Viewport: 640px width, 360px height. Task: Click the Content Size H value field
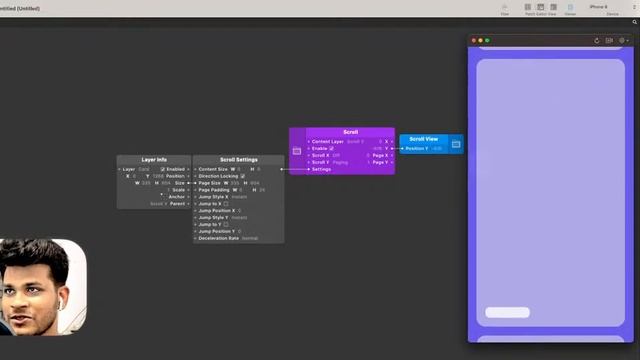pos(258,169)
